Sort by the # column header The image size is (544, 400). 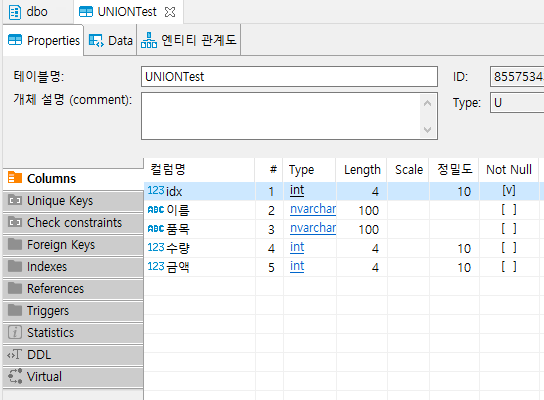coord(269,170)
